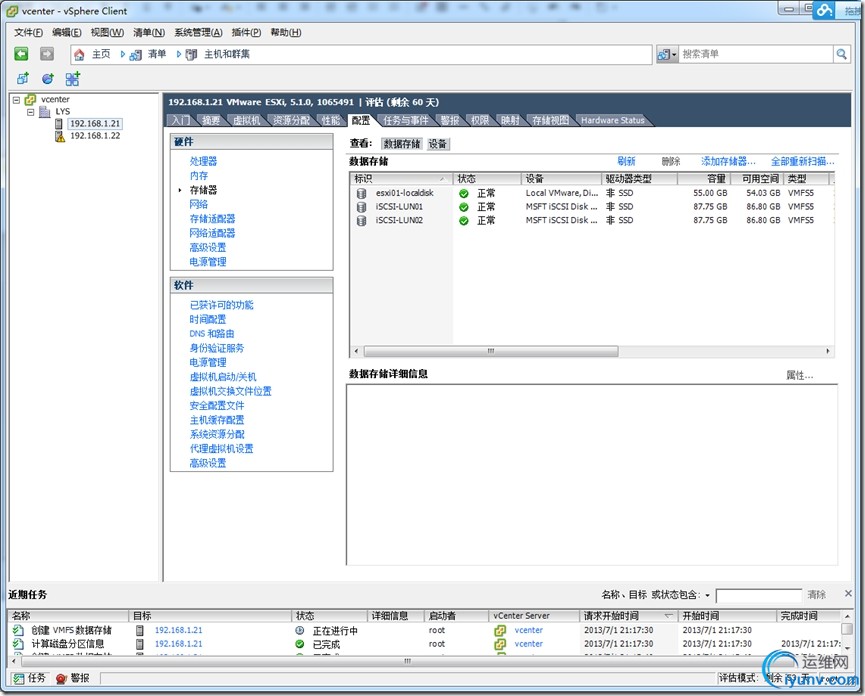
Task: Switch to the Hardware Status tab
Action: pyautogui.click(x=612, y=120)
